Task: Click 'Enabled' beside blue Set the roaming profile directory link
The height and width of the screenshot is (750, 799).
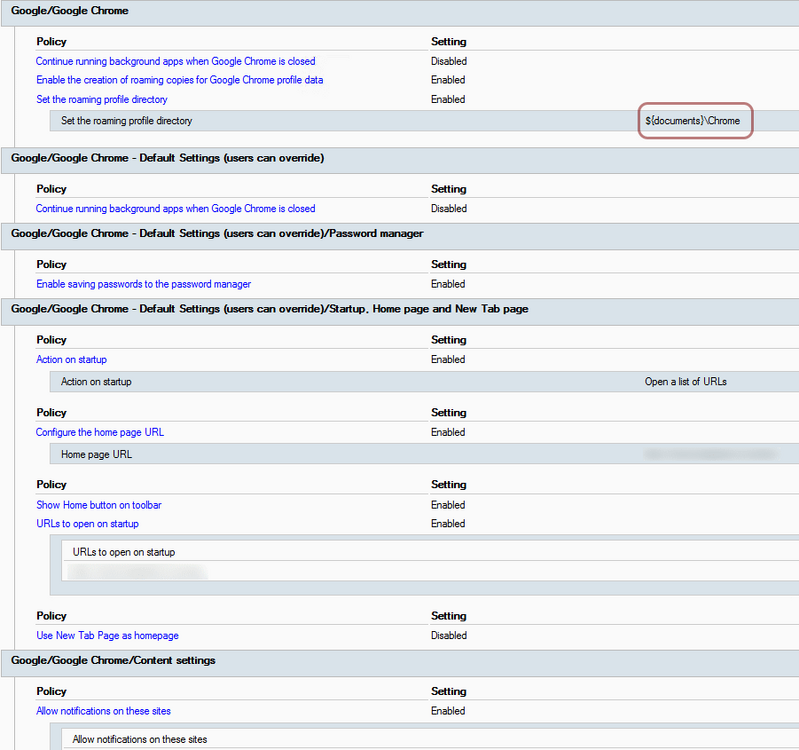Action: point(448,99)
